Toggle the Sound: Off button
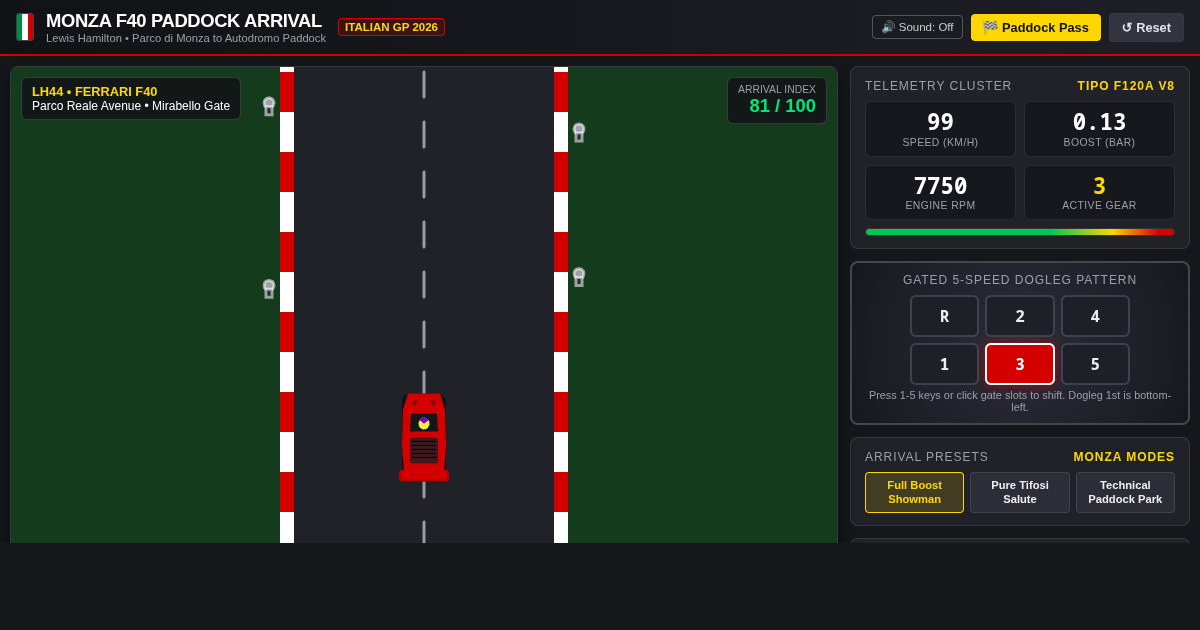Viewport: 1200px width, 630px height. point(917,27)
